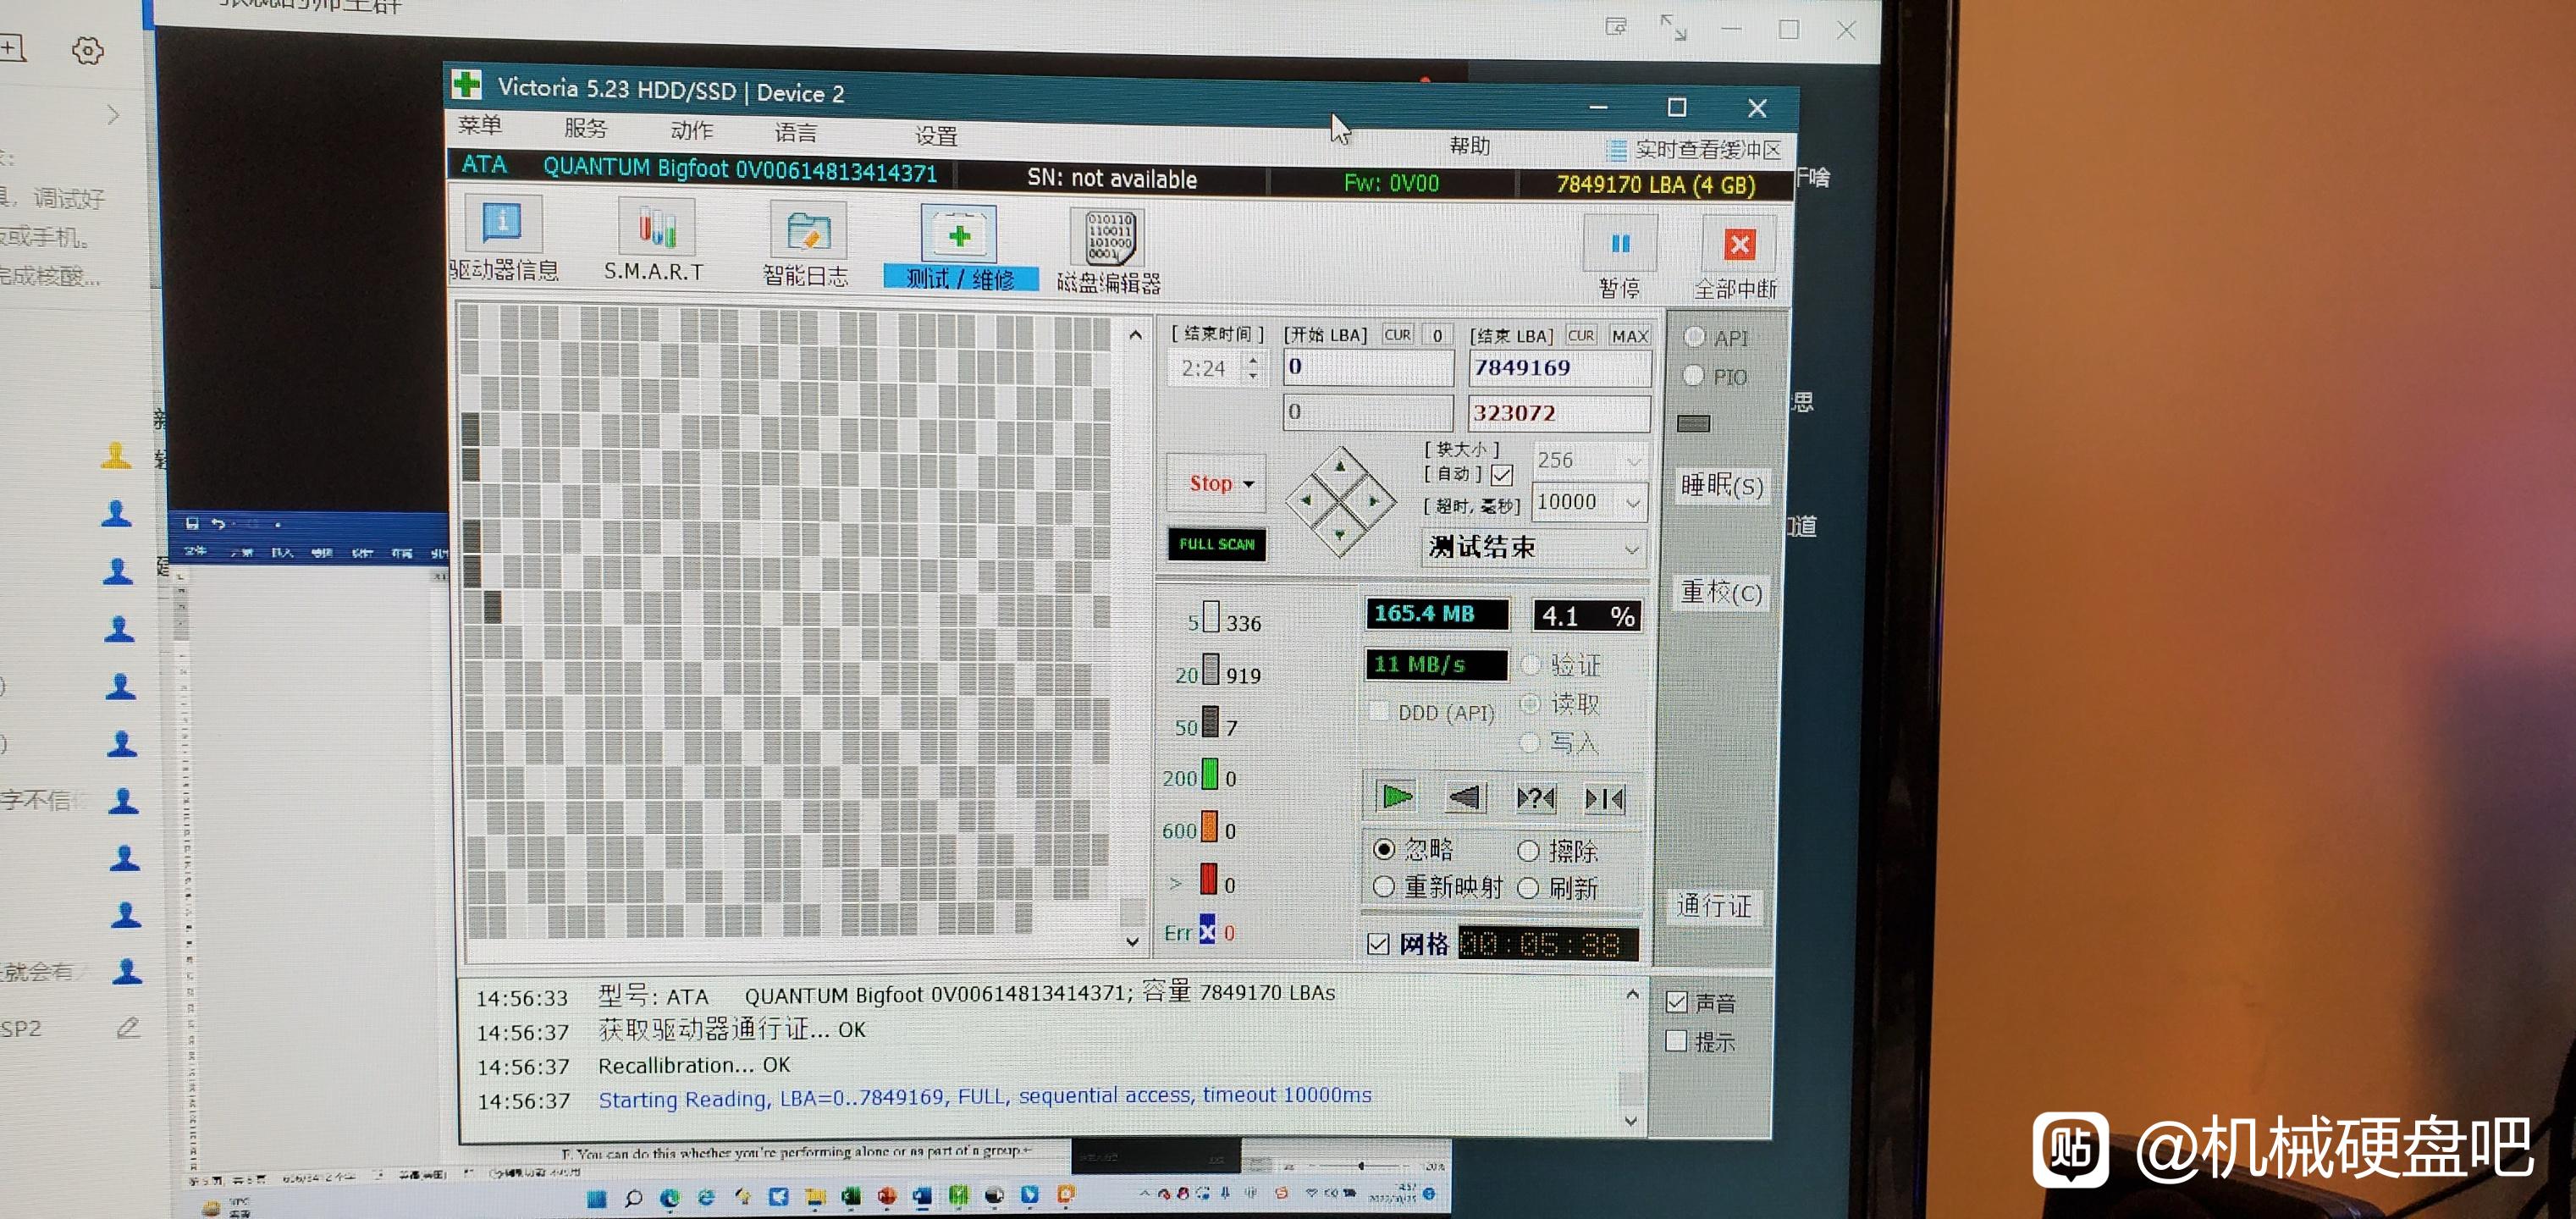The width and height of the screenshot is (2576, 1219).
Task: Open the 256 block size dropdown
Action: click(x=1633, y=461)
